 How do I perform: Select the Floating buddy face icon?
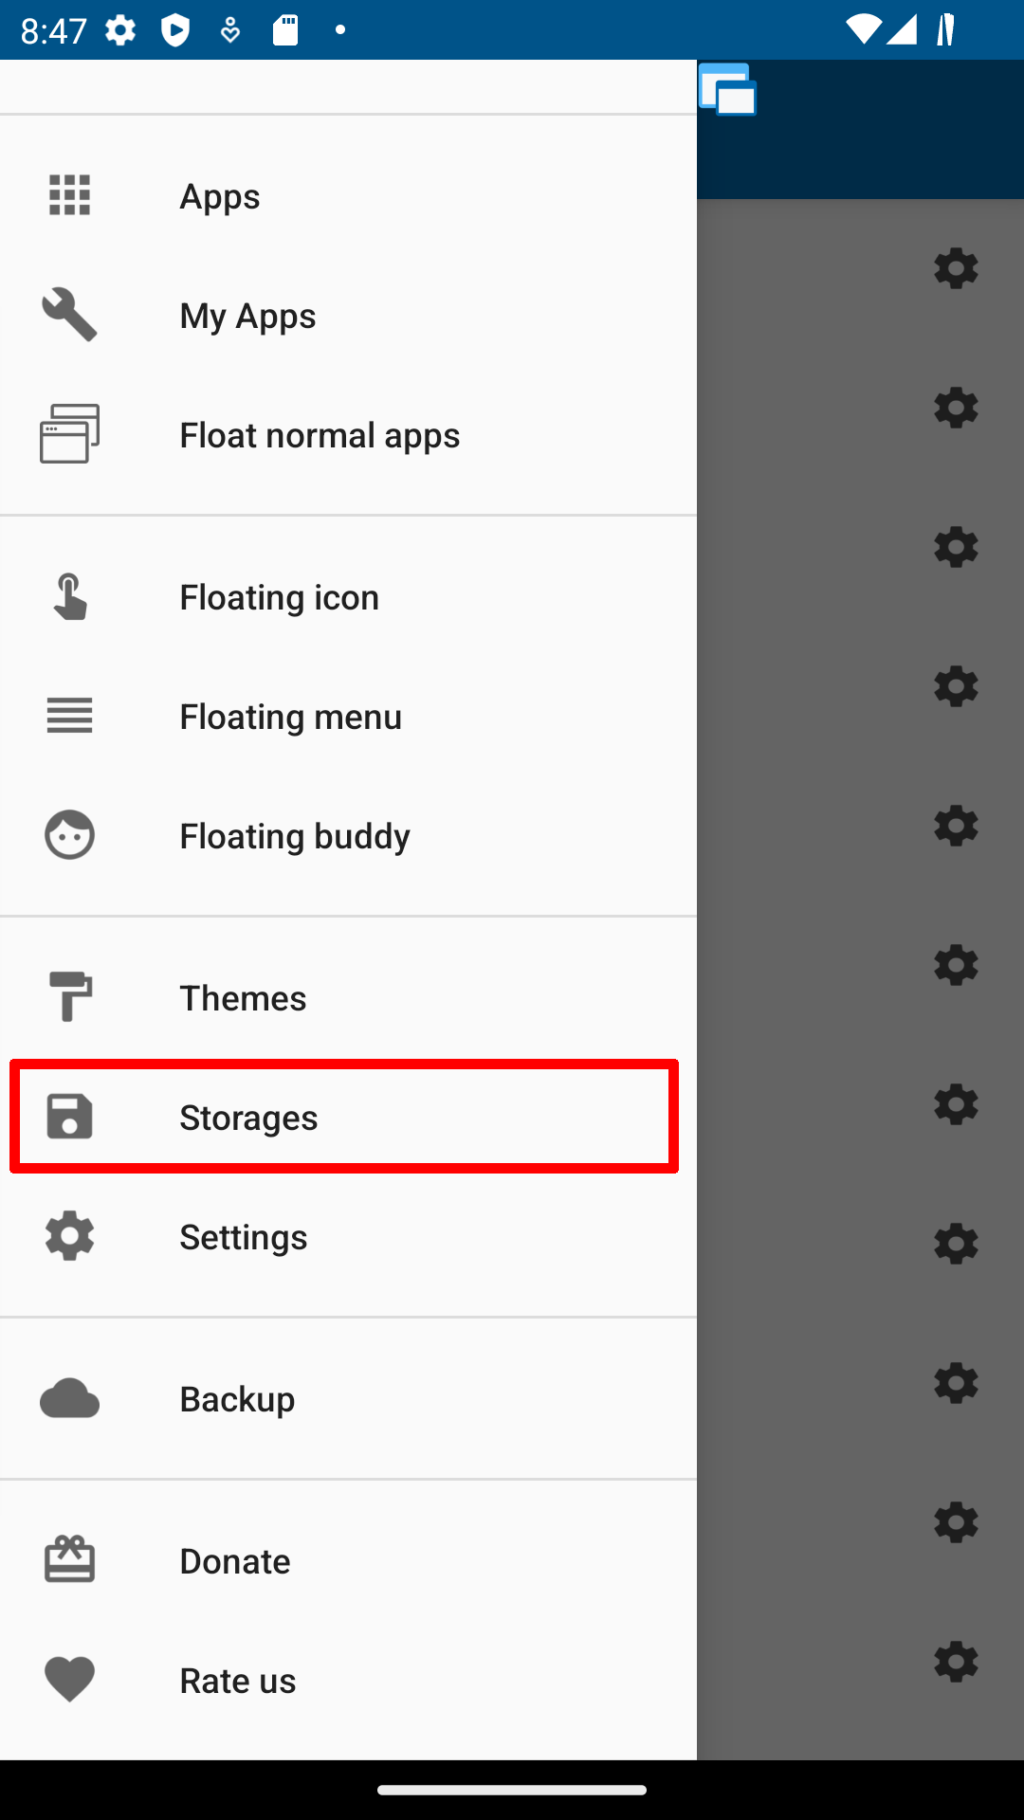[x=68, y=835]
